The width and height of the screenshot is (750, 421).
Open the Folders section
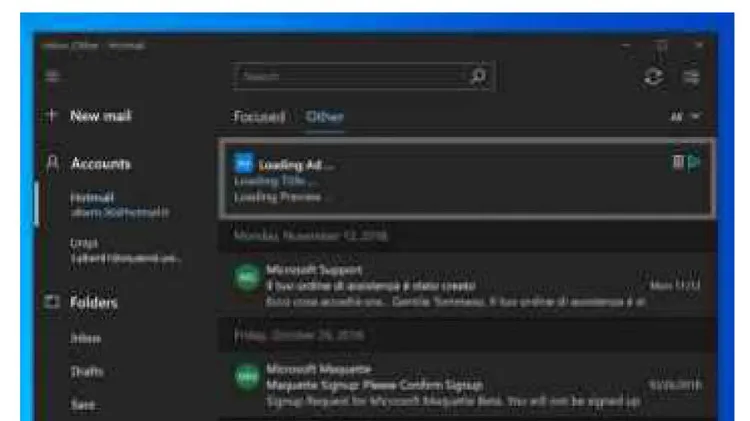94,302
